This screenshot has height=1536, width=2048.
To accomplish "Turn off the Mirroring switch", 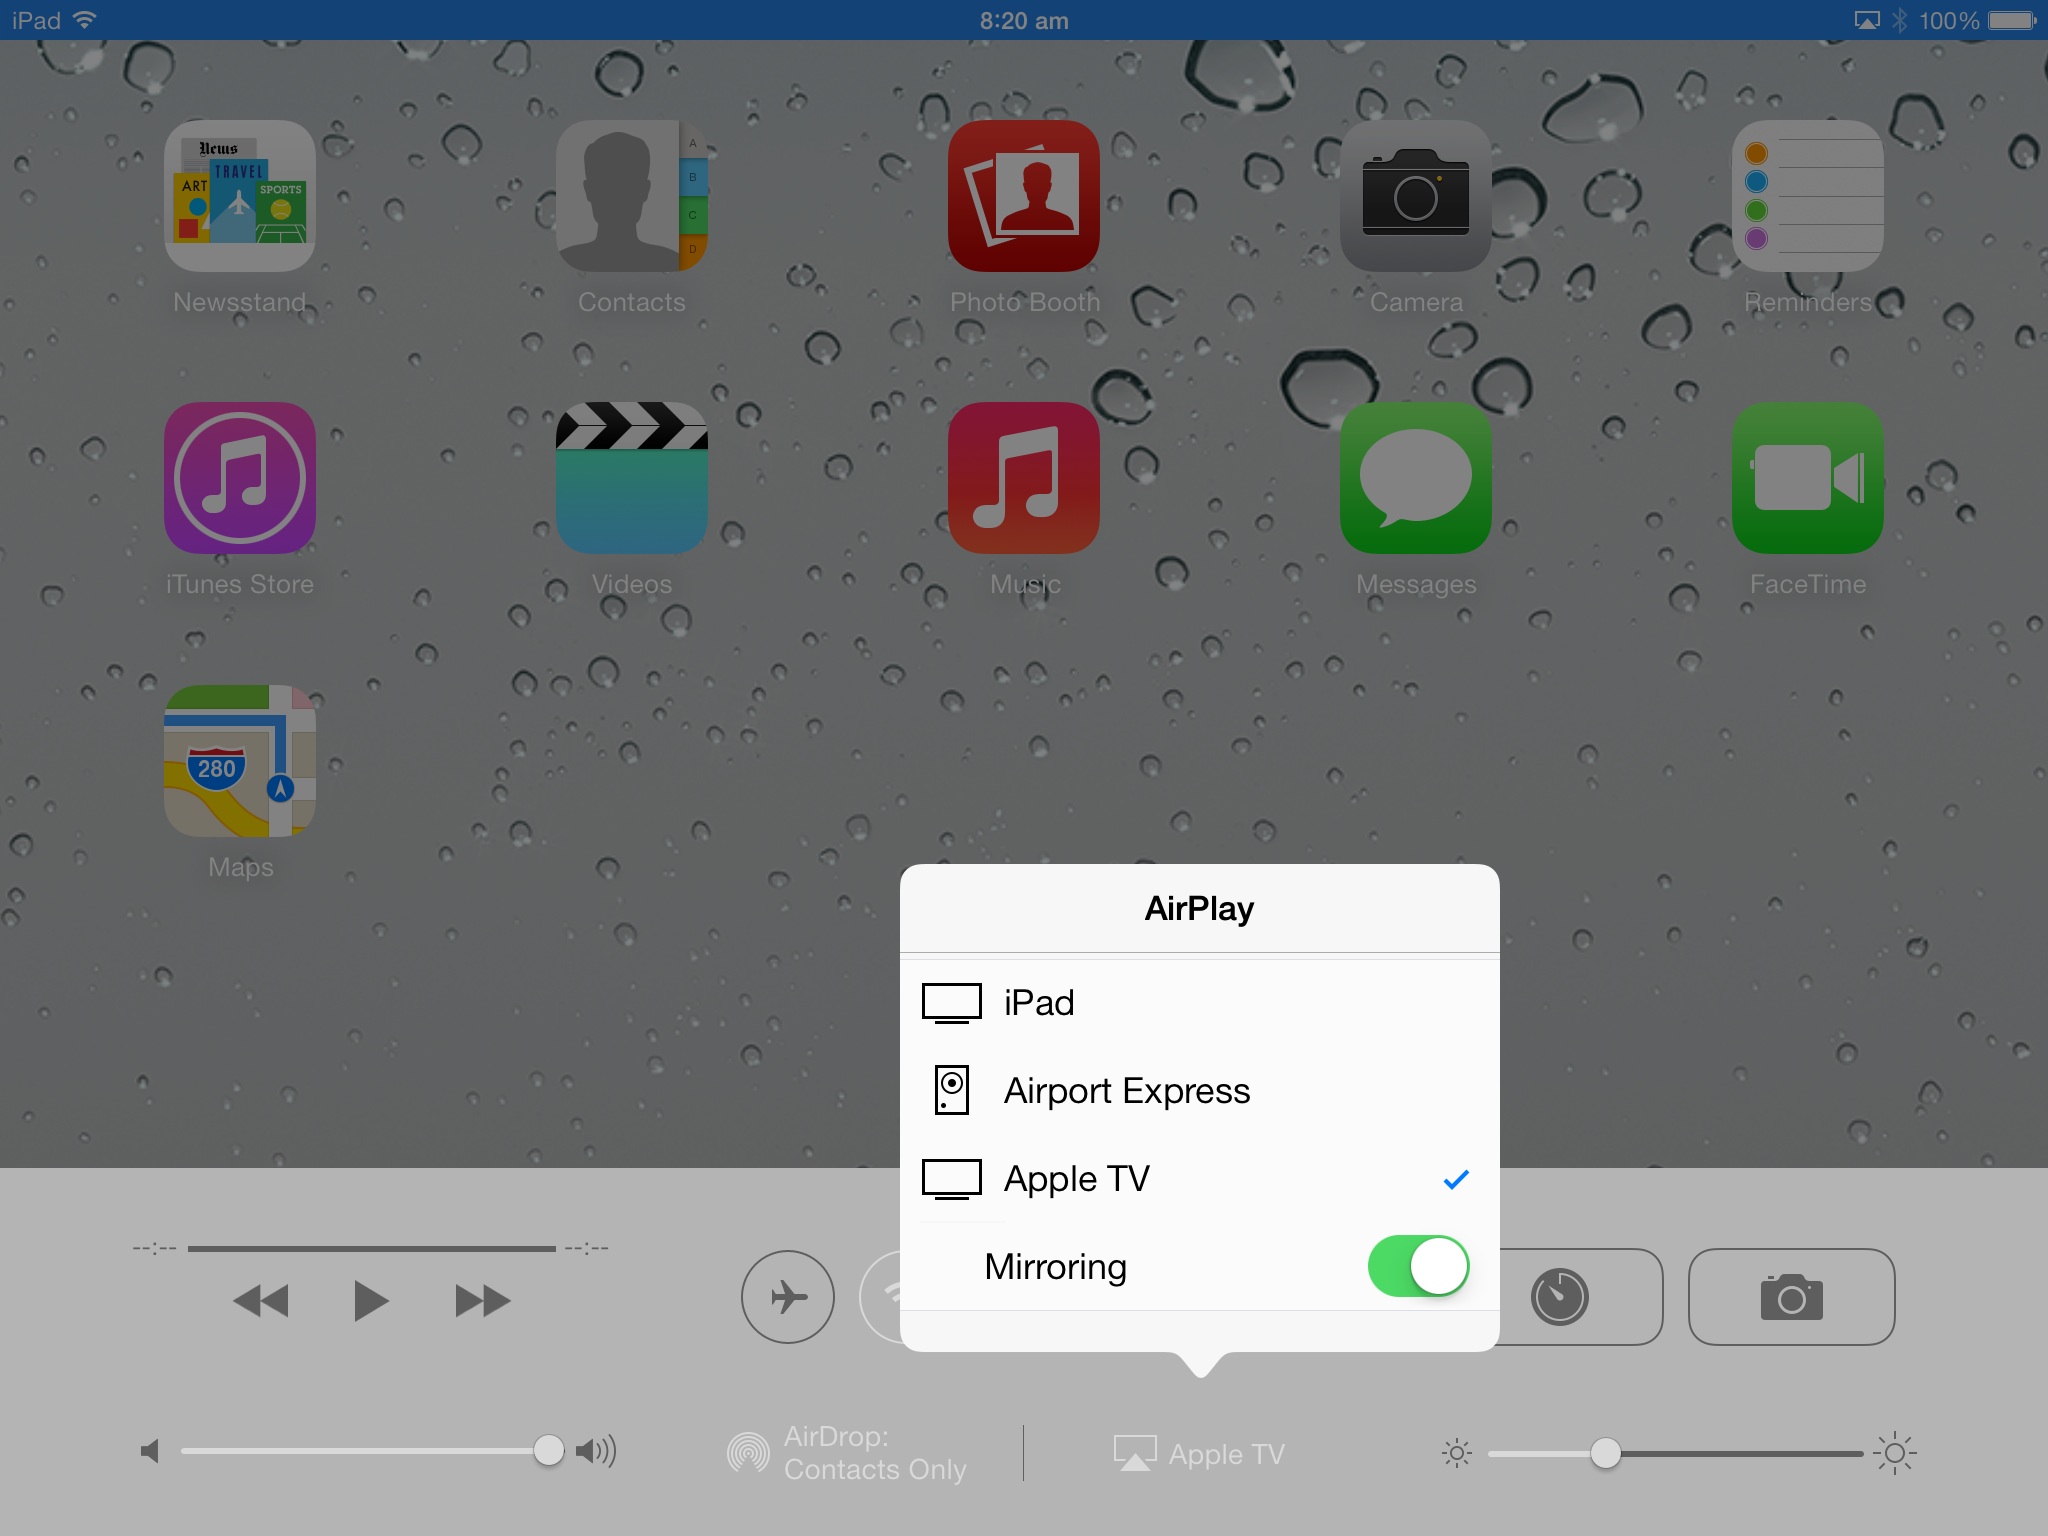I will click(x=1417, y=1266).
